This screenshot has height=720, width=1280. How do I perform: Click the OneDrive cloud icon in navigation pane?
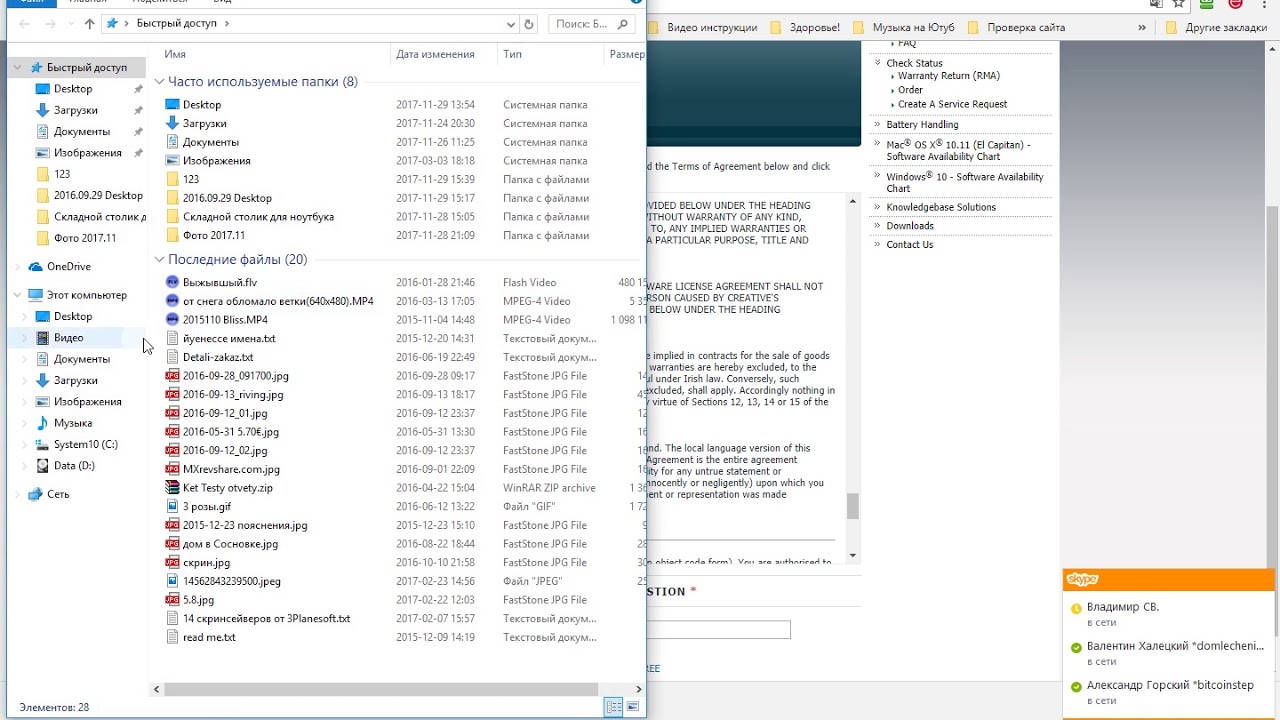click(36, 267)
